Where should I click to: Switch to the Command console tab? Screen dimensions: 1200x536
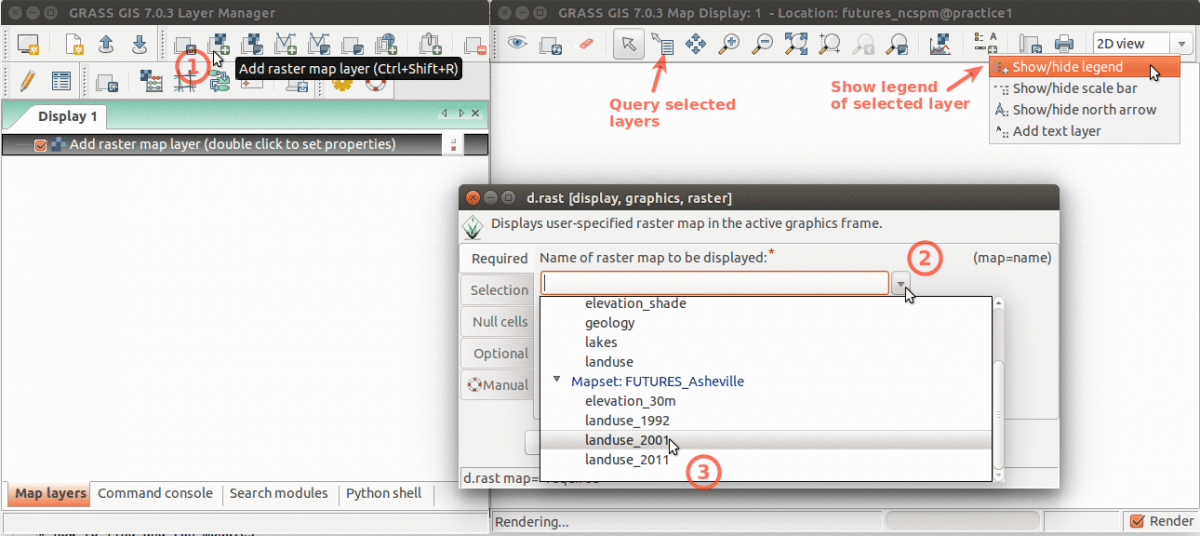155,493
